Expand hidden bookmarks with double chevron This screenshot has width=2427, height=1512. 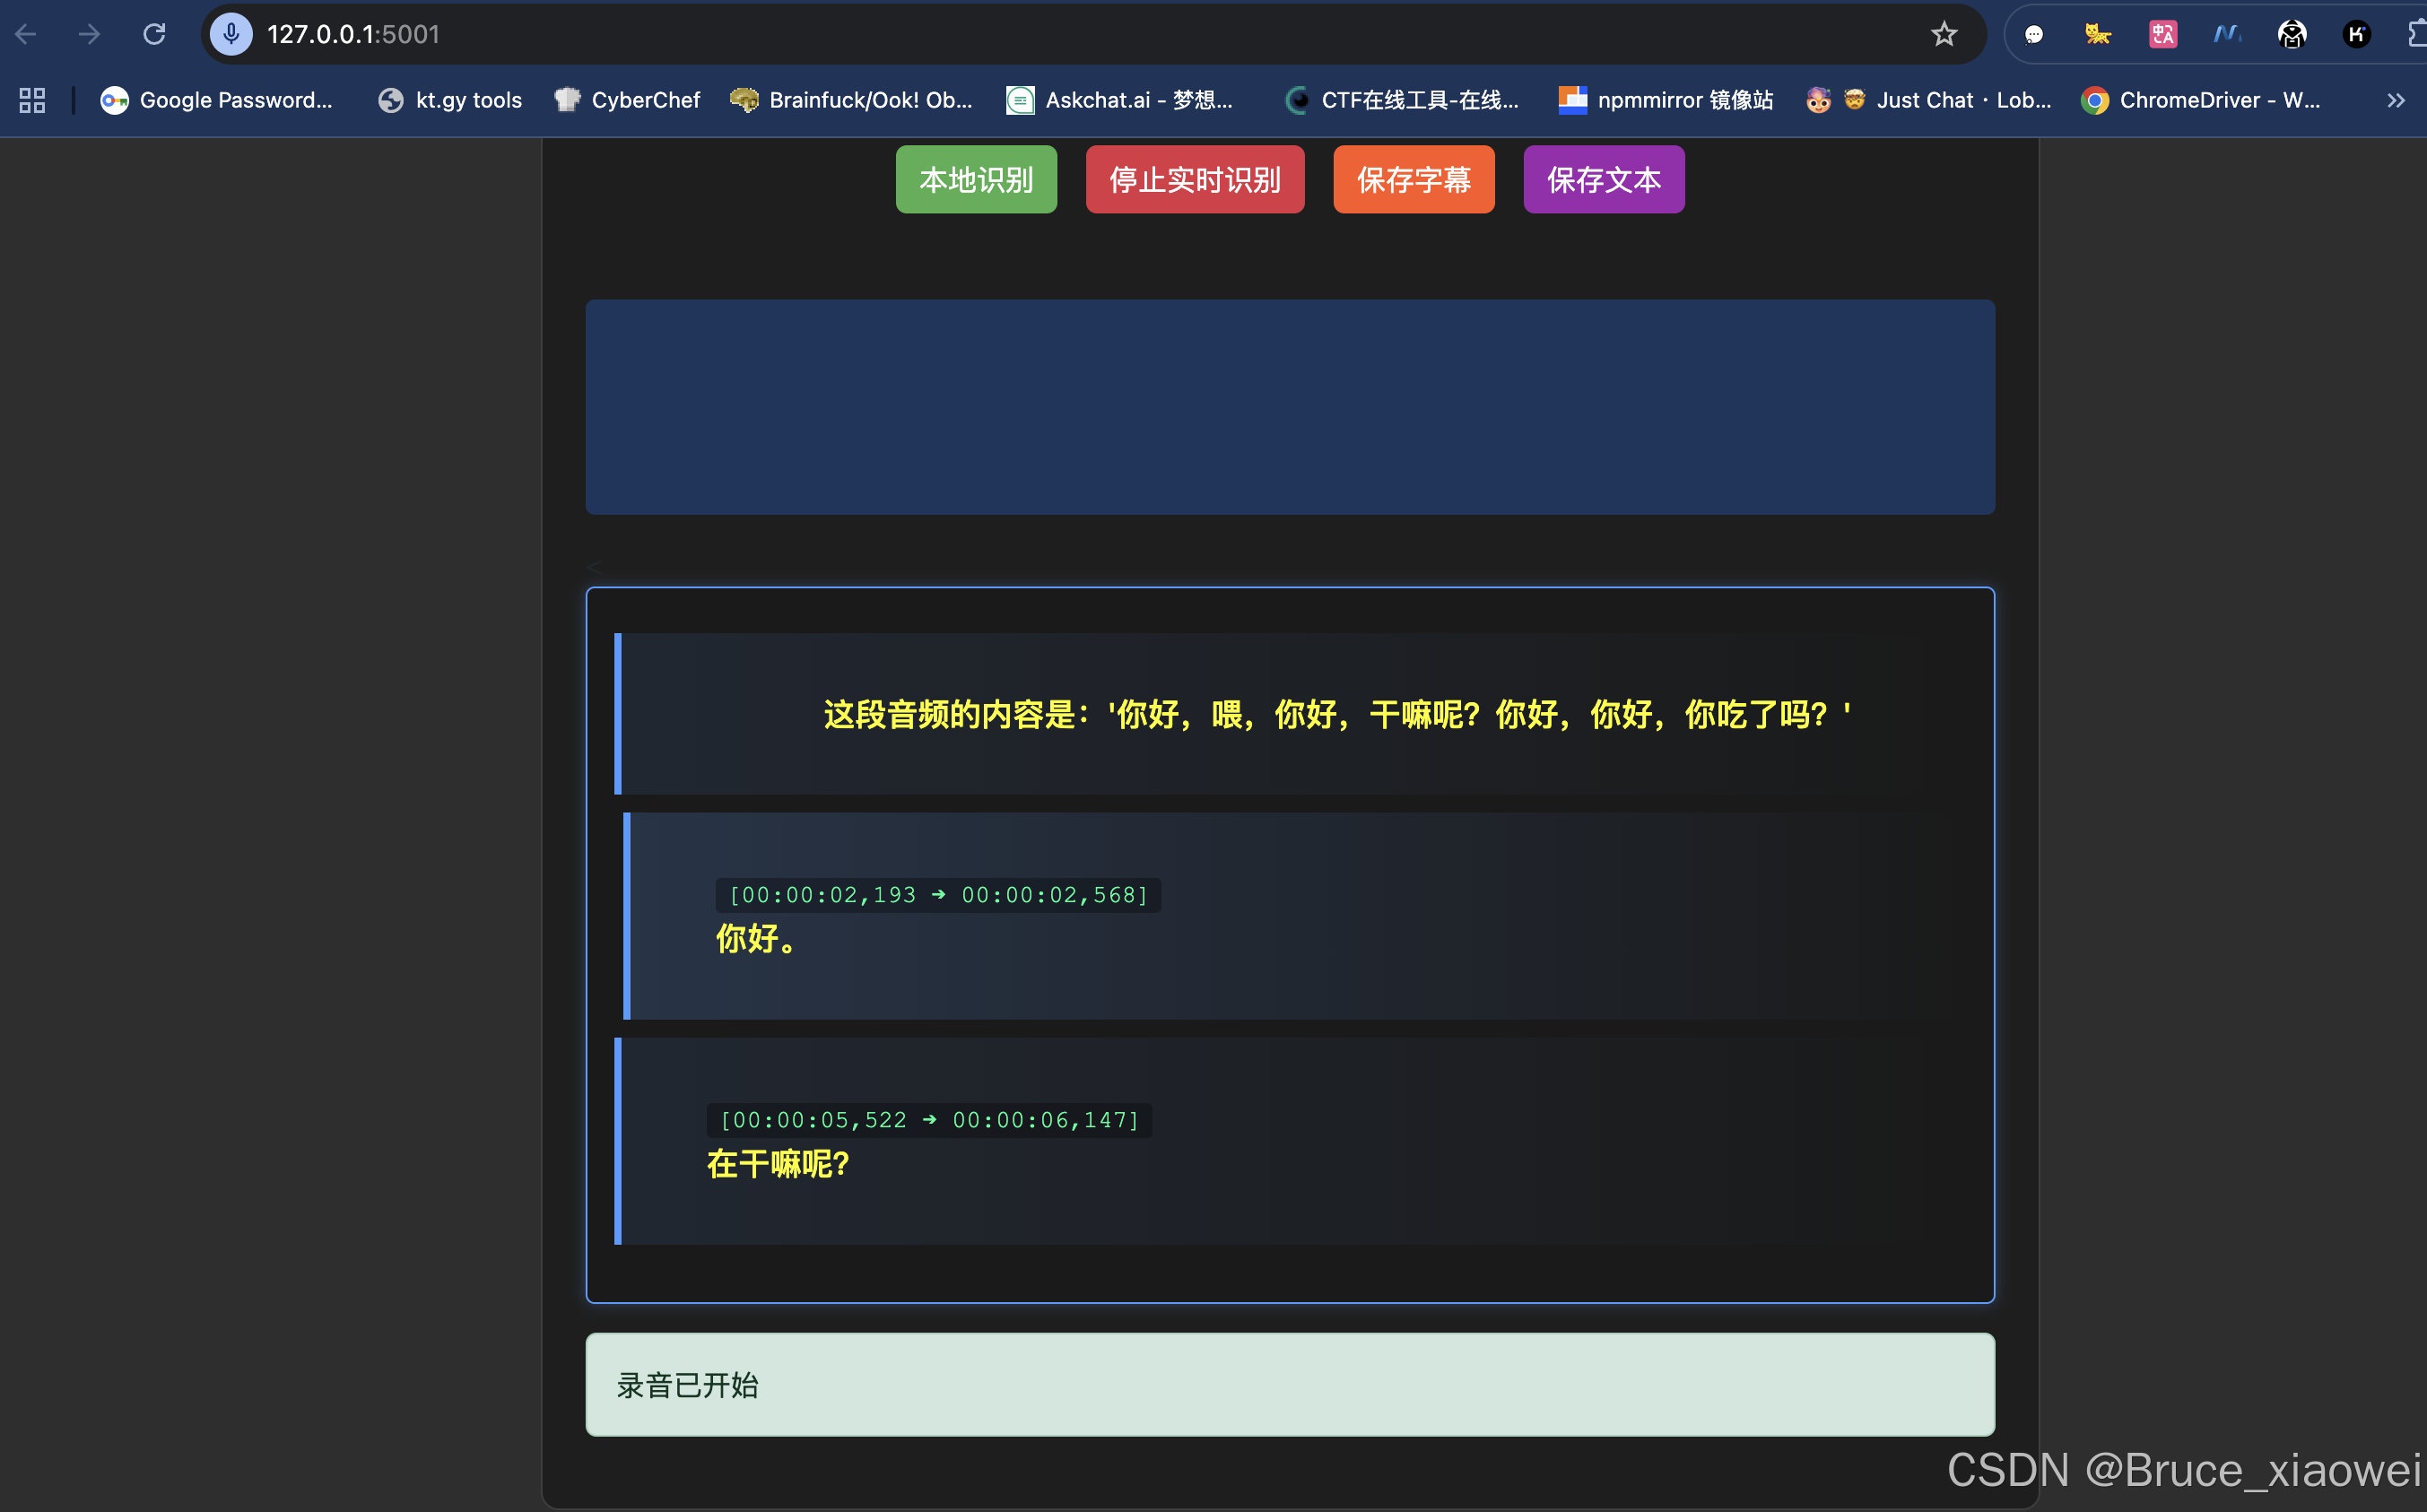point(2395,100)
